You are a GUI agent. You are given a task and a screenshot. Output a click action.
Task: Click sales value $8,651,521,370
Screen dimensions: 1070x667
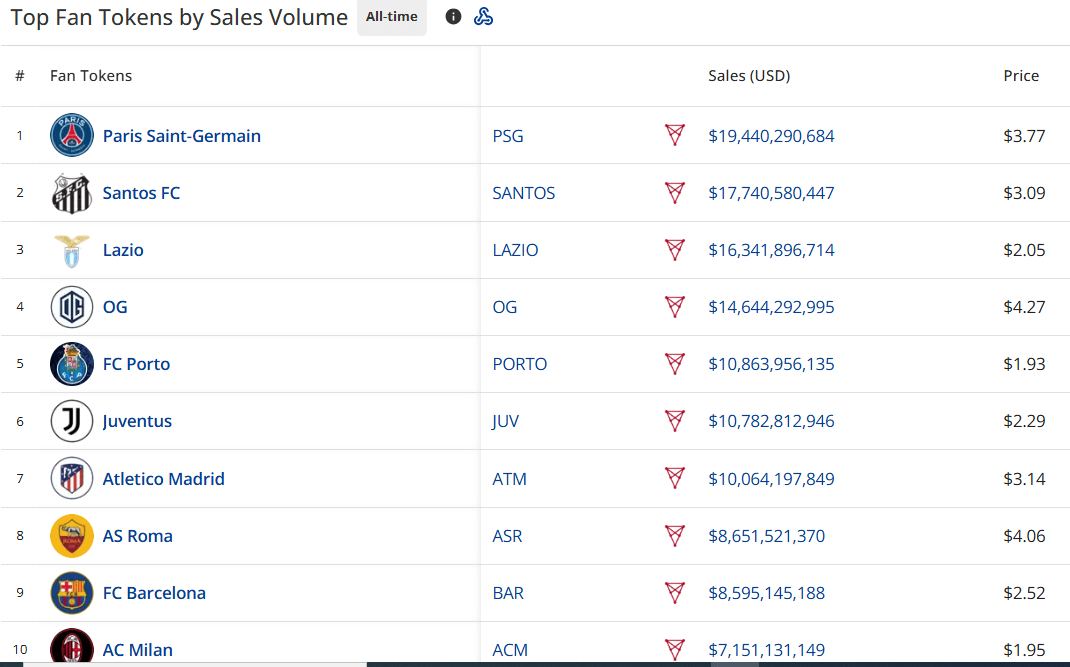coord(766,536)
